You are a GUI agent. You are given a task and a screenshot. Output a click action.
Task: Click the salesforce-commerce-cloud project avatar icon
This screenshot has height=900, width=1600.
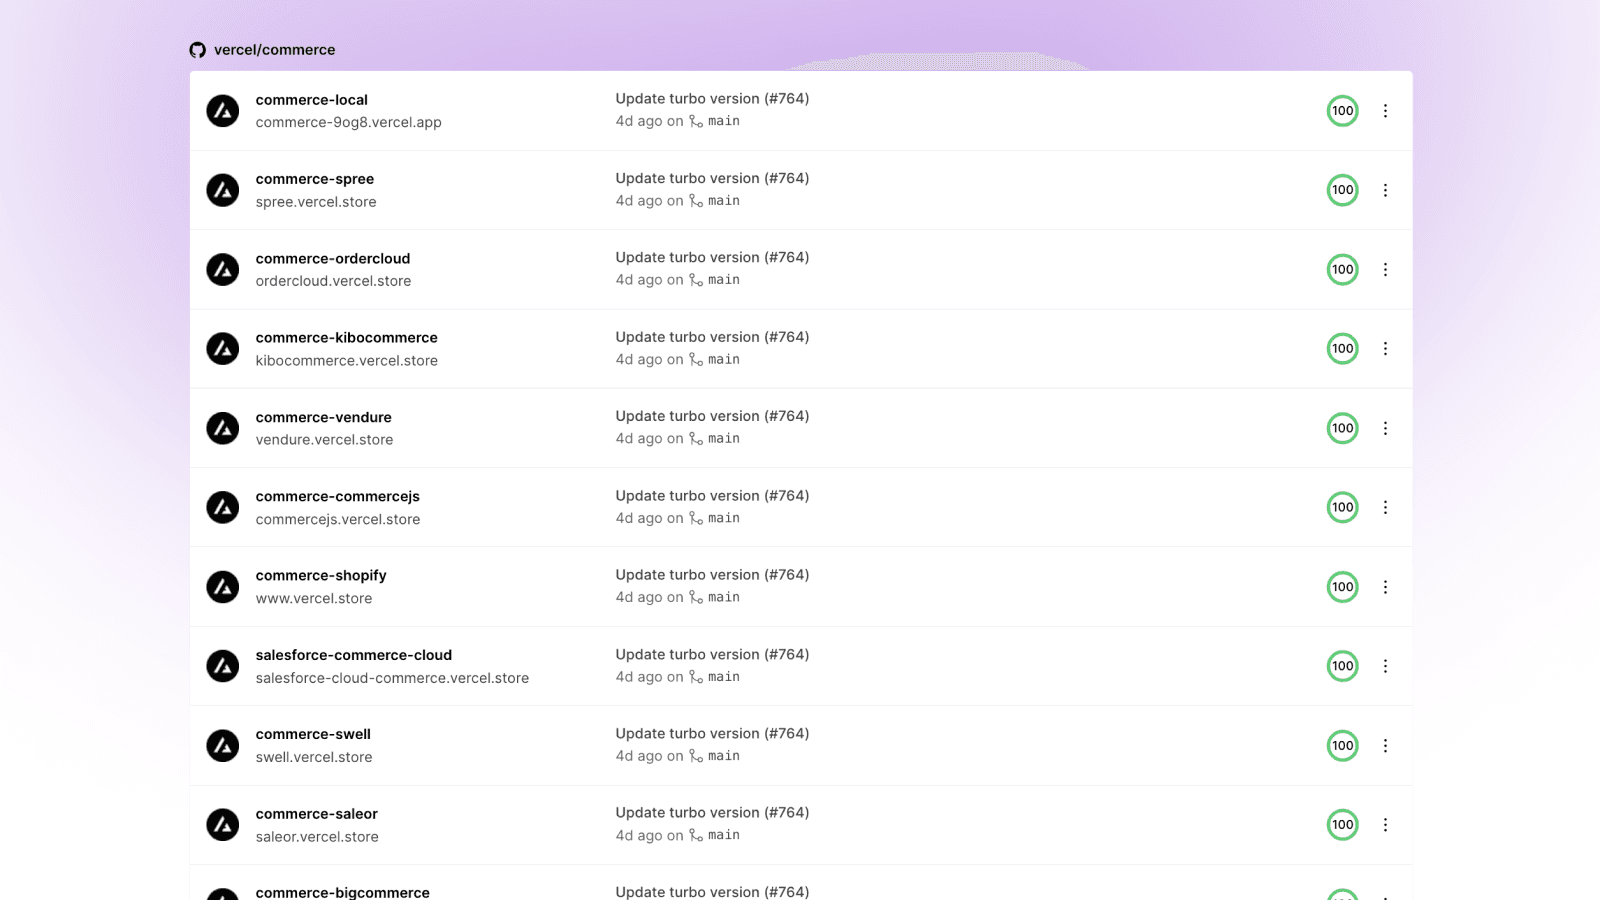tap(223, 665)
